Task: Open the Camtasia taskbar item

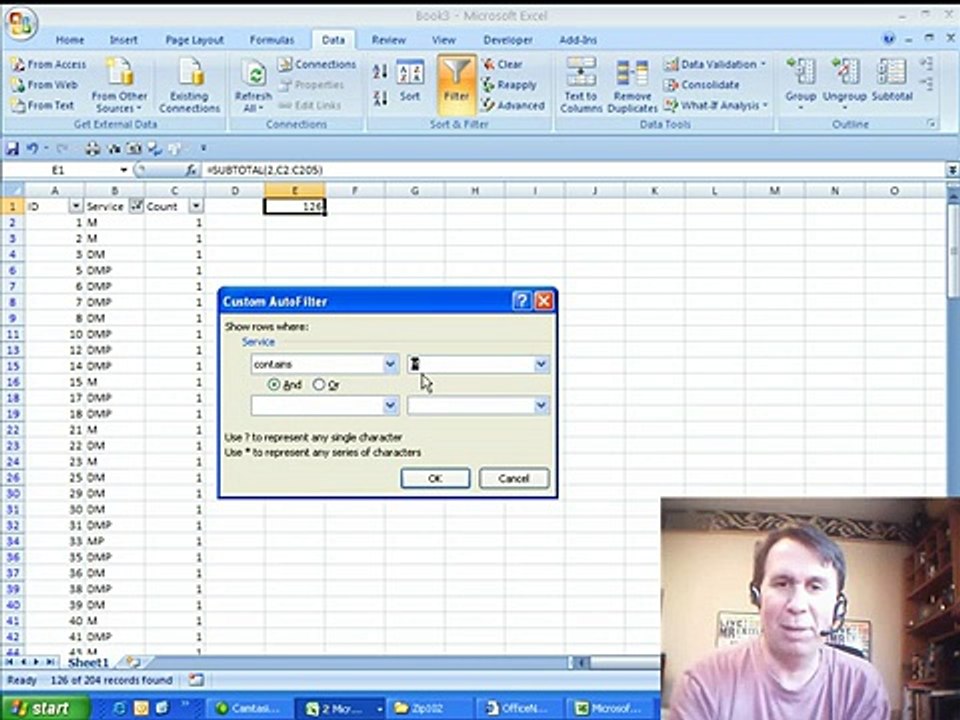Action: (249, 708)
